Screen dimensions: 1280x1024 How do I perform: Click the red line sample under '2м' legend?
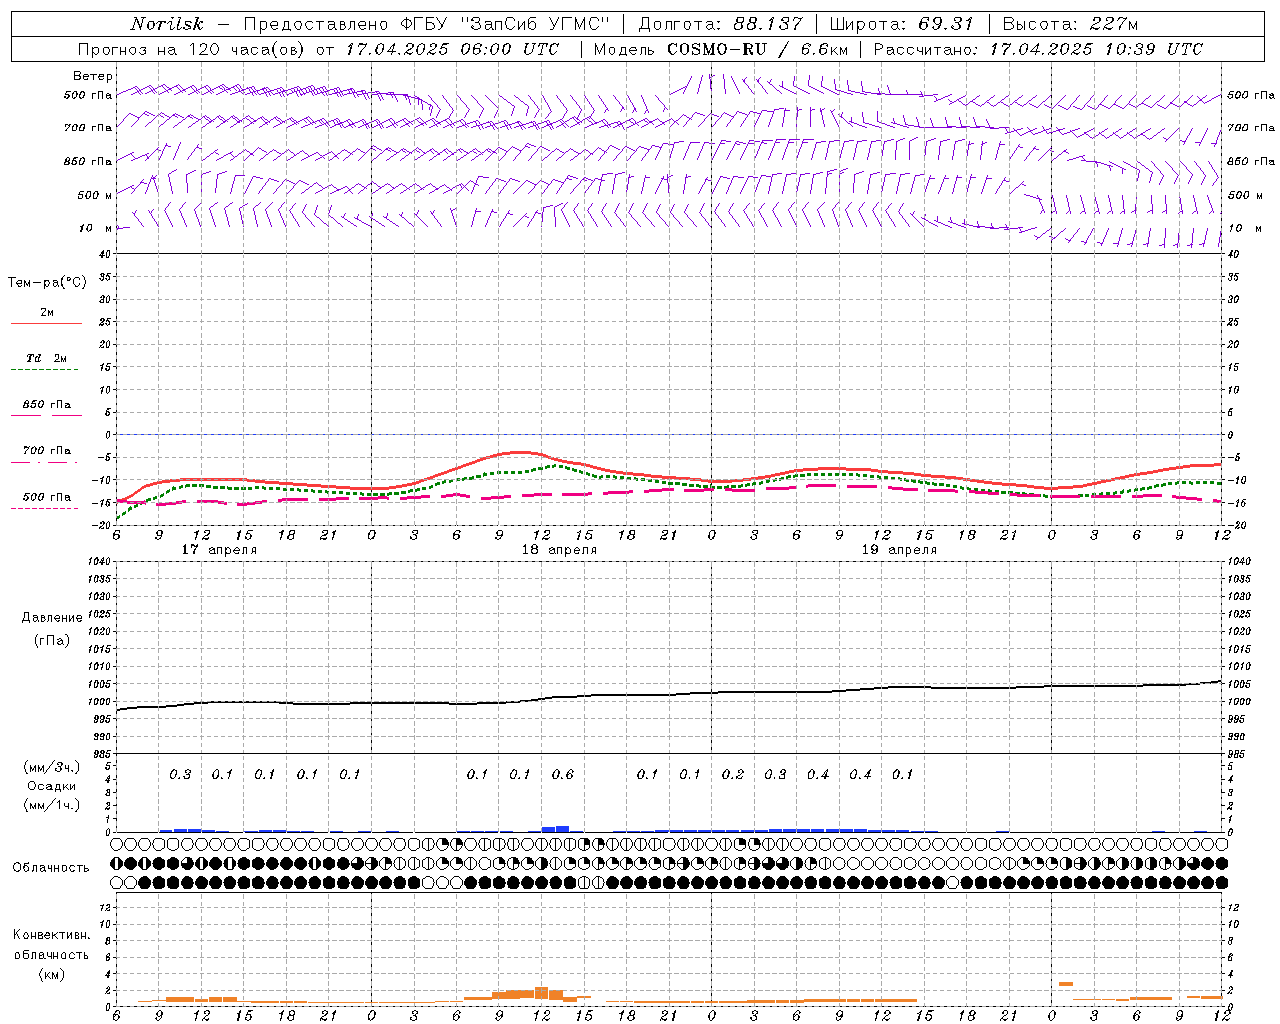tap(46, 324)
